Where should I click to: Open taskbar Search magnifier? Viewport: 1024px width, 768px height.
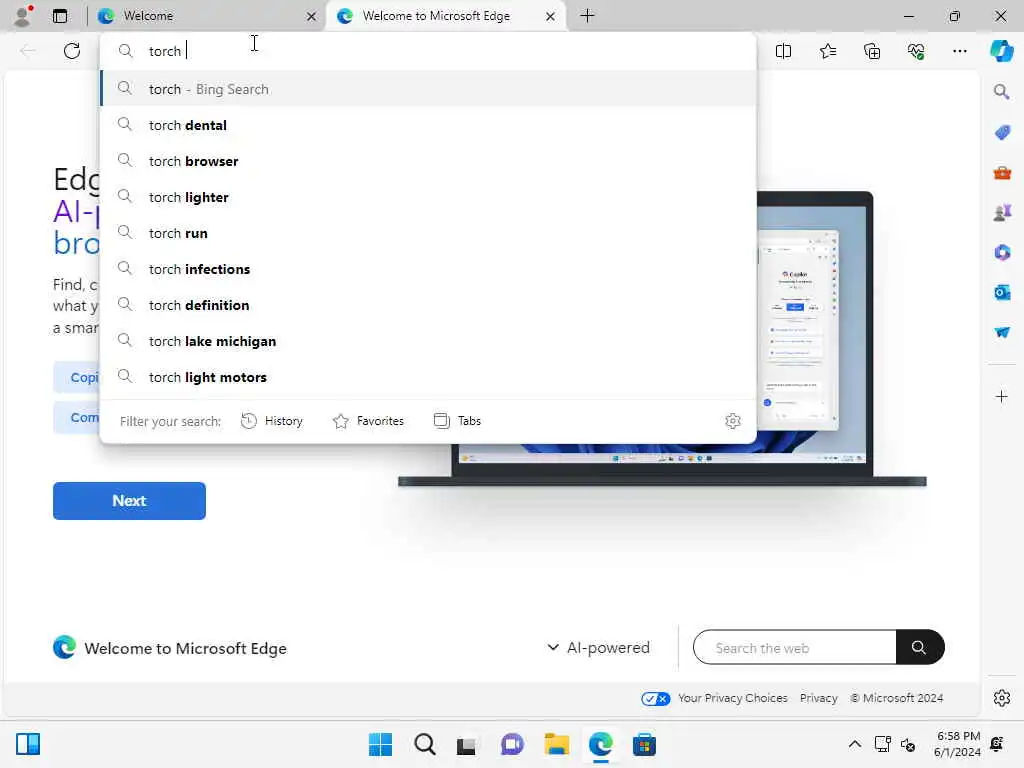click(424, 744)
